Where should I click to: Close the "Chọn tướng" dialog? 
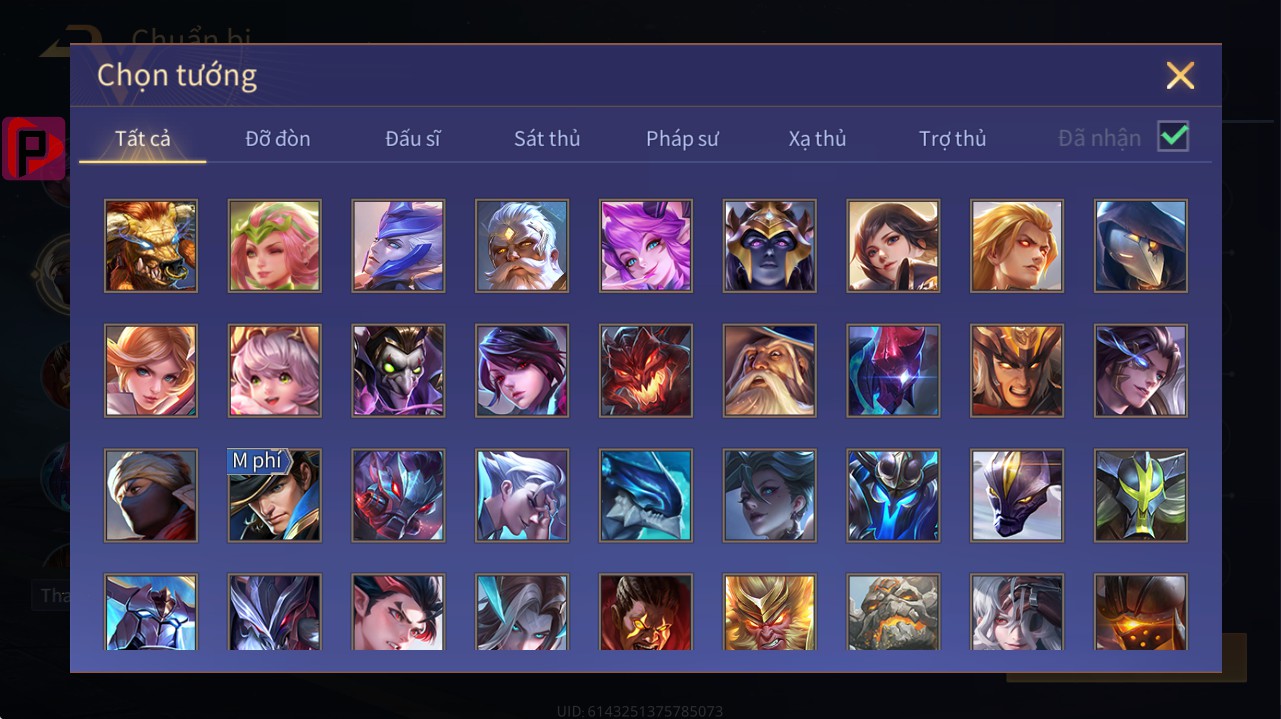[x=1180, y=75]
